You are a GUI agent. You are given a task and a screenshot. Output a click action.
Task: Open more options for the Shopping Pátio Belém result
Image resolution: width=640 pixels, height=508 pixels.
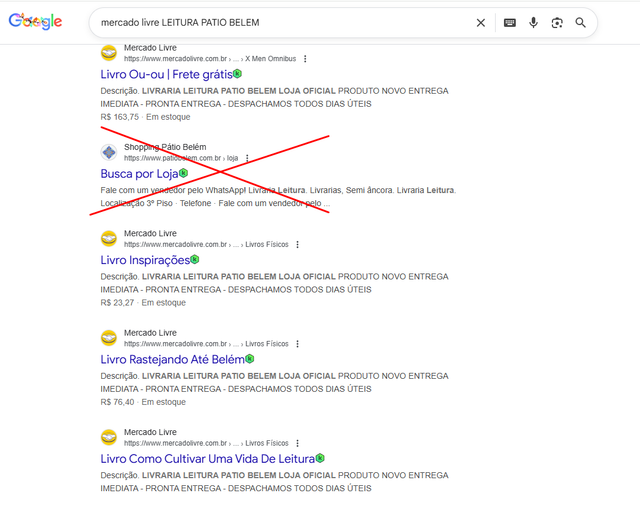click(x=247, y=158)
